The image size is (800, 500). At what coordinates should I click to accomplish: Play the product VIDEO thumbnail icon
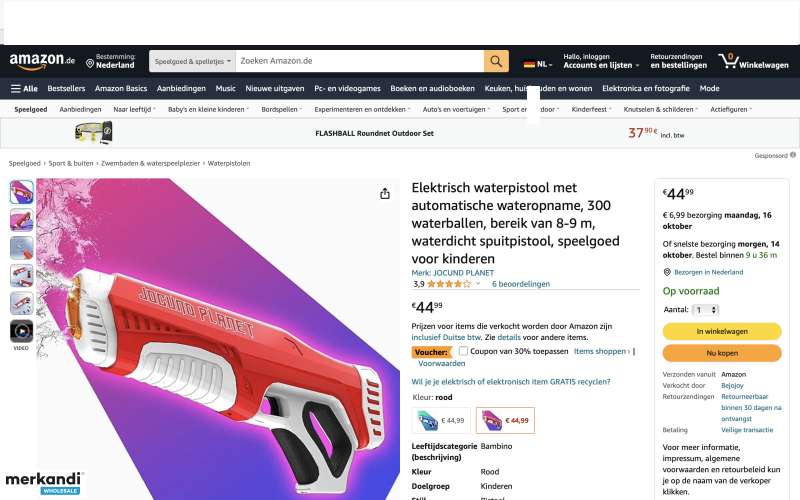21,332
